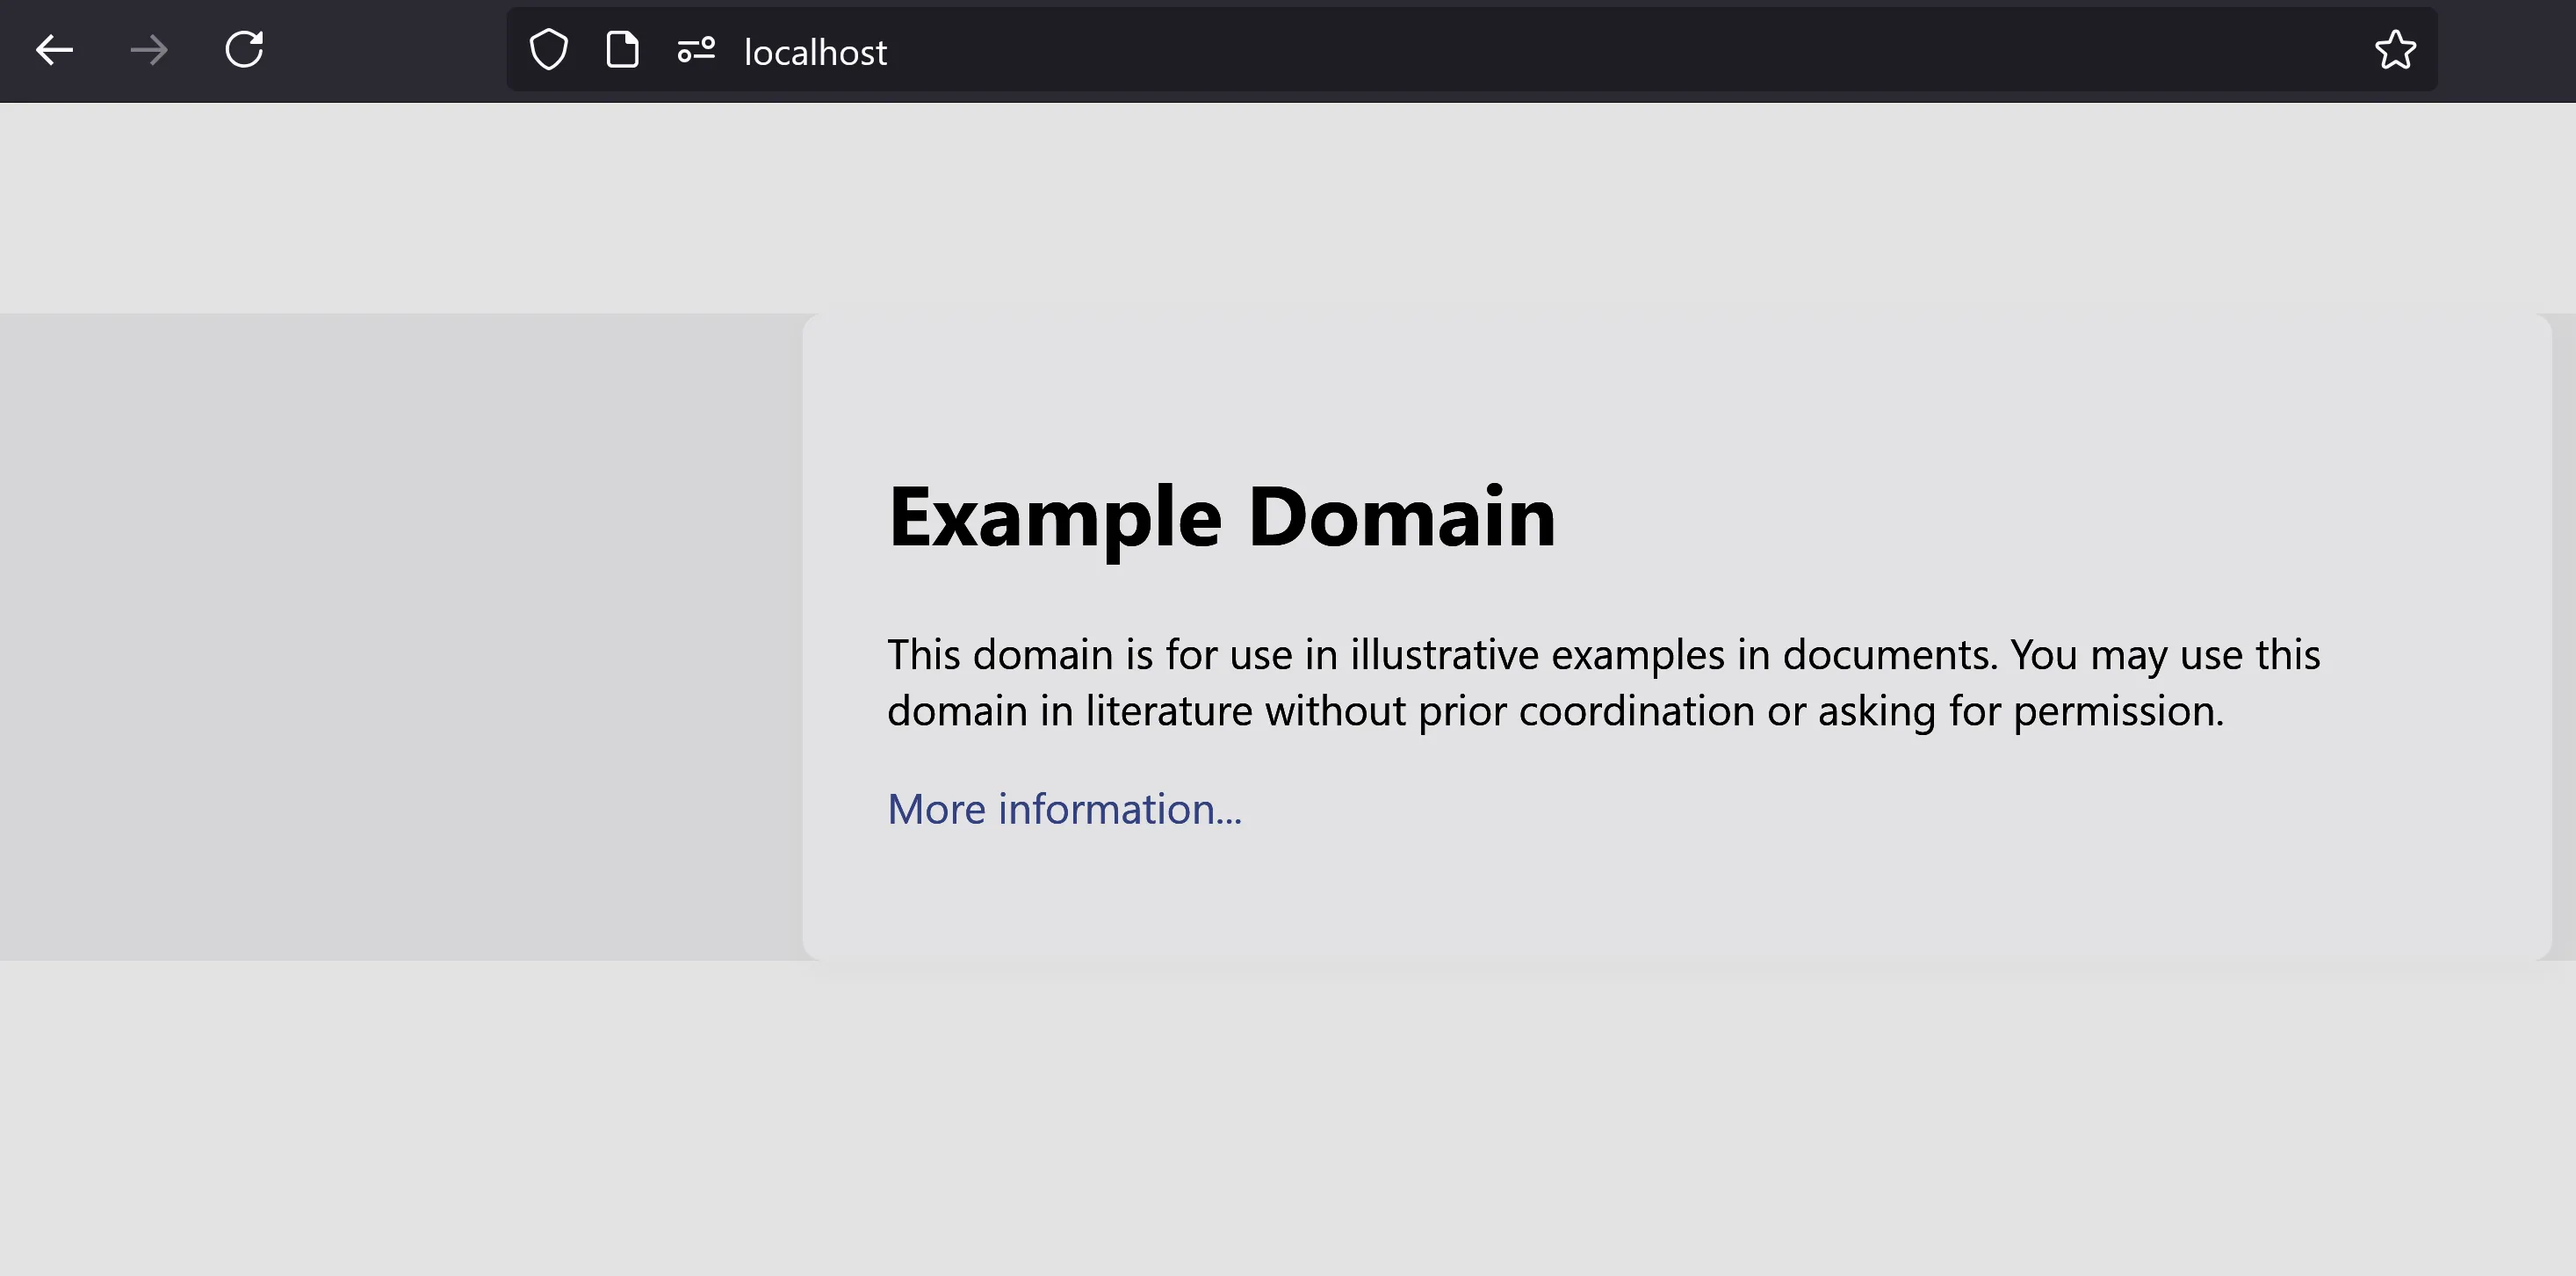The image size is (2576, 1276).
Task: Click the localhost URL text
Action: coord(815,52)
